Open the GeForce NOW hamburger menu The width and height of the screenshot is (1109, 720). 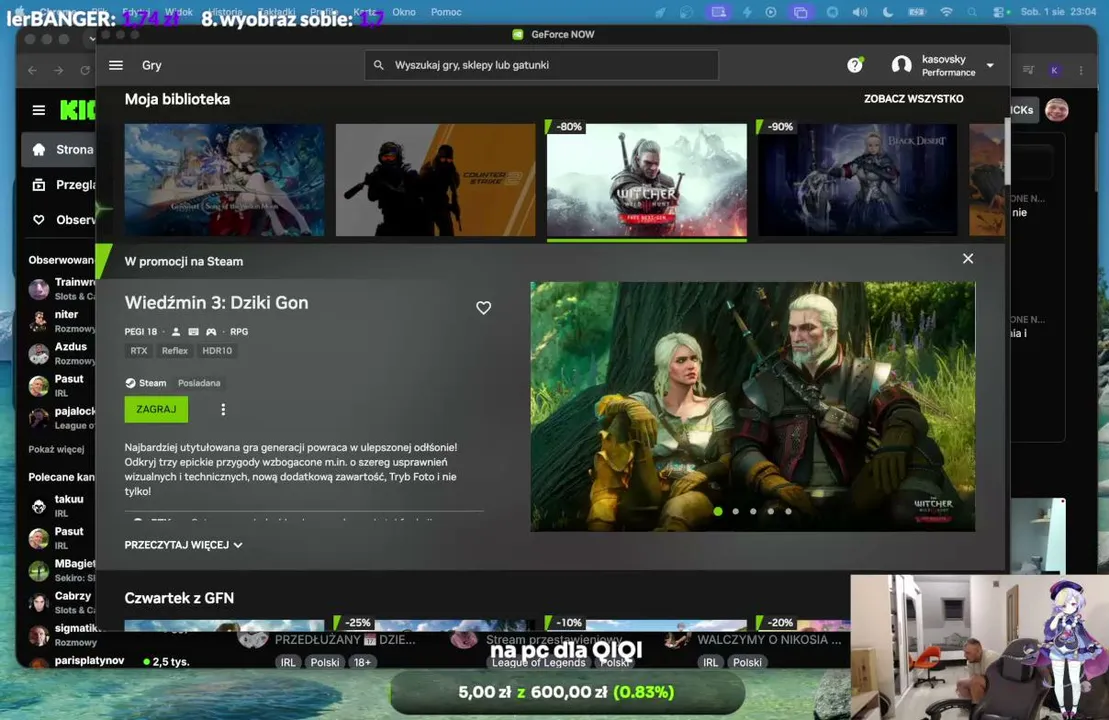tap(116, 65)
